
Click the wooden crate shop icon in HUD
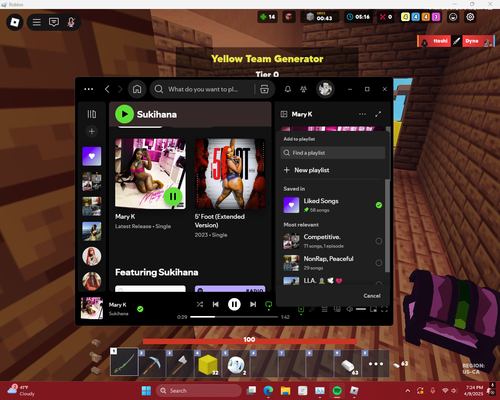coord(289,17)
